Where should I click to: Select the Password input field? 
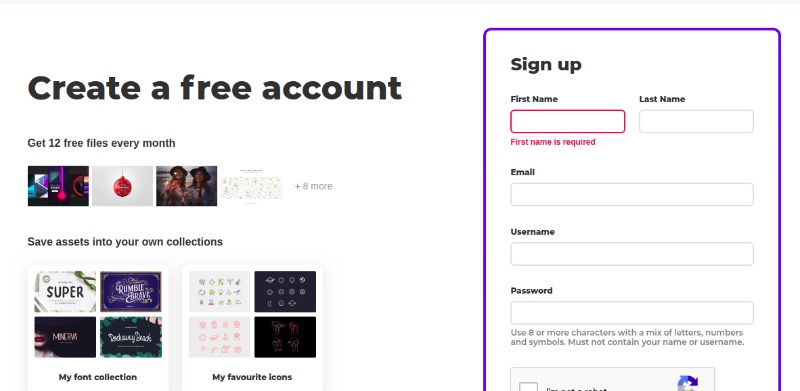632,313
